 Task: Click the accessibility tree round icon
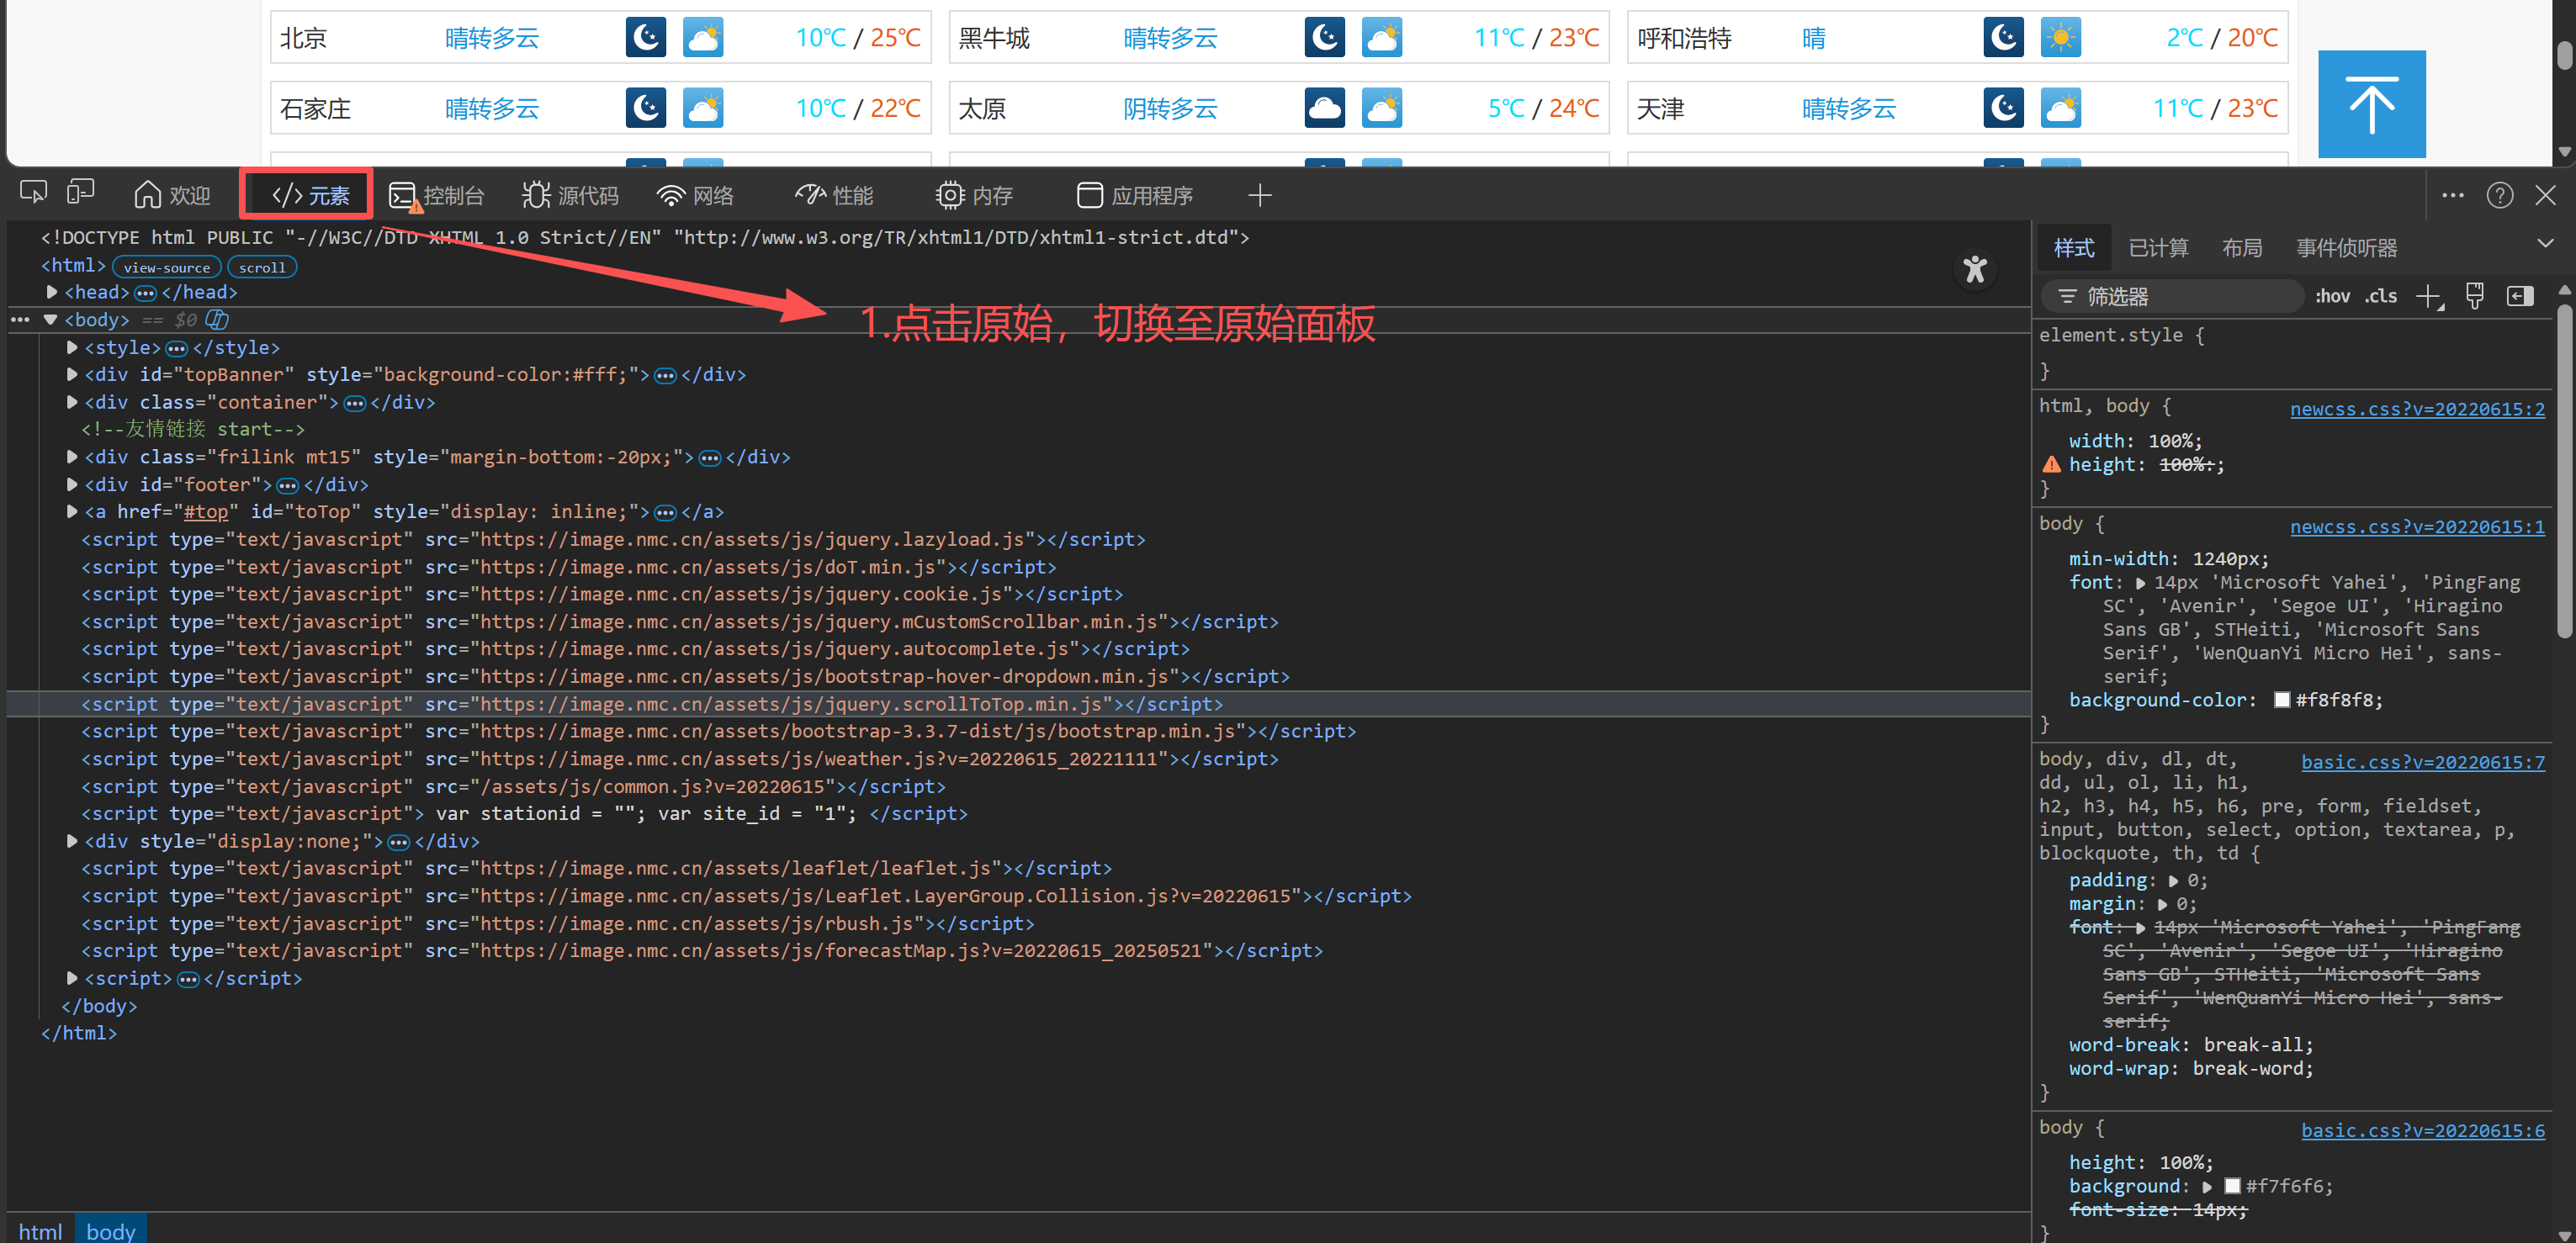pos(1974,269)
